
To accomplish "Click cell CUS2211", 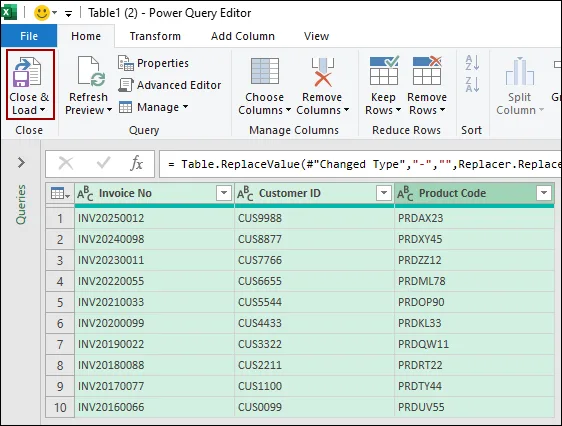I will (x=314, y=365).
